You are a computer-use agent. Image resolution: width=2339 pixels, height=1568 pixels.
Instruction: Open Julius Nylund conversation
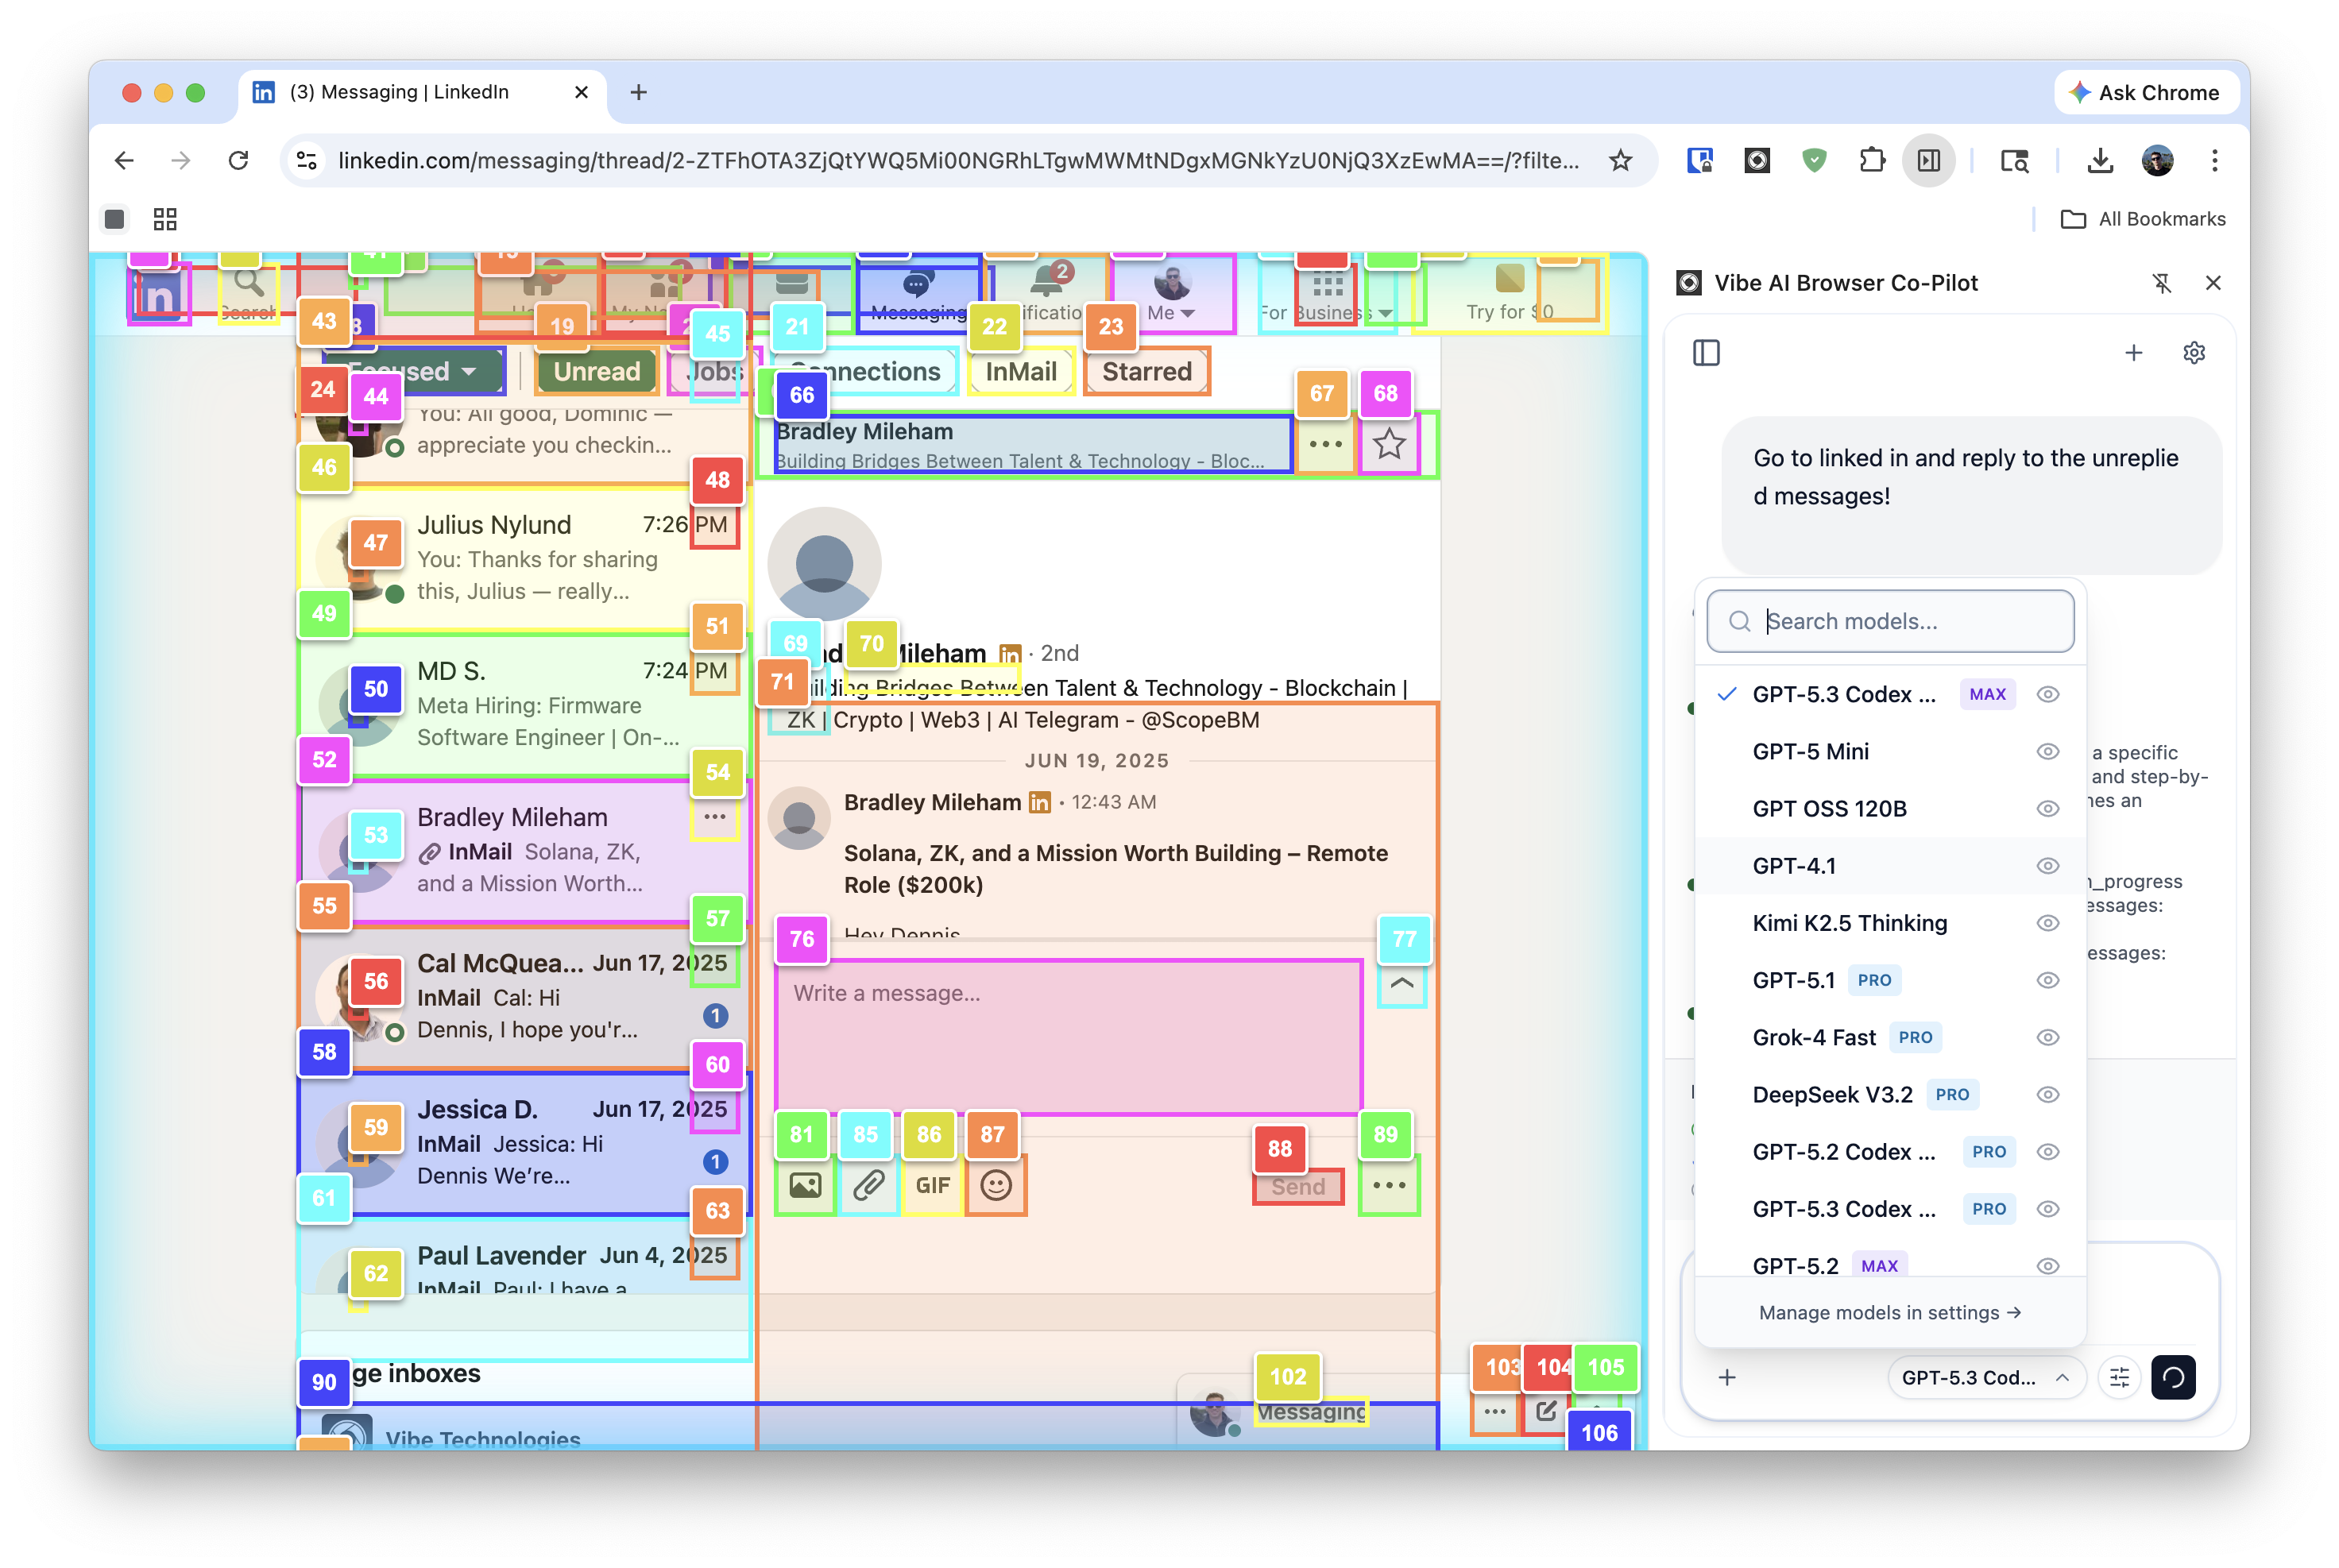coord(524,558)
